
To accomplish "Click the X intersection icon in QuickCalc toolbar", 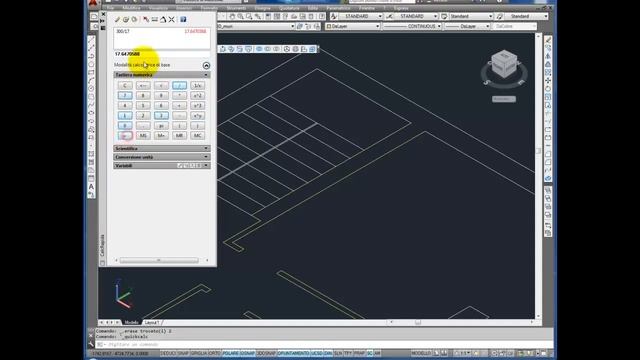I will [171, 19].
